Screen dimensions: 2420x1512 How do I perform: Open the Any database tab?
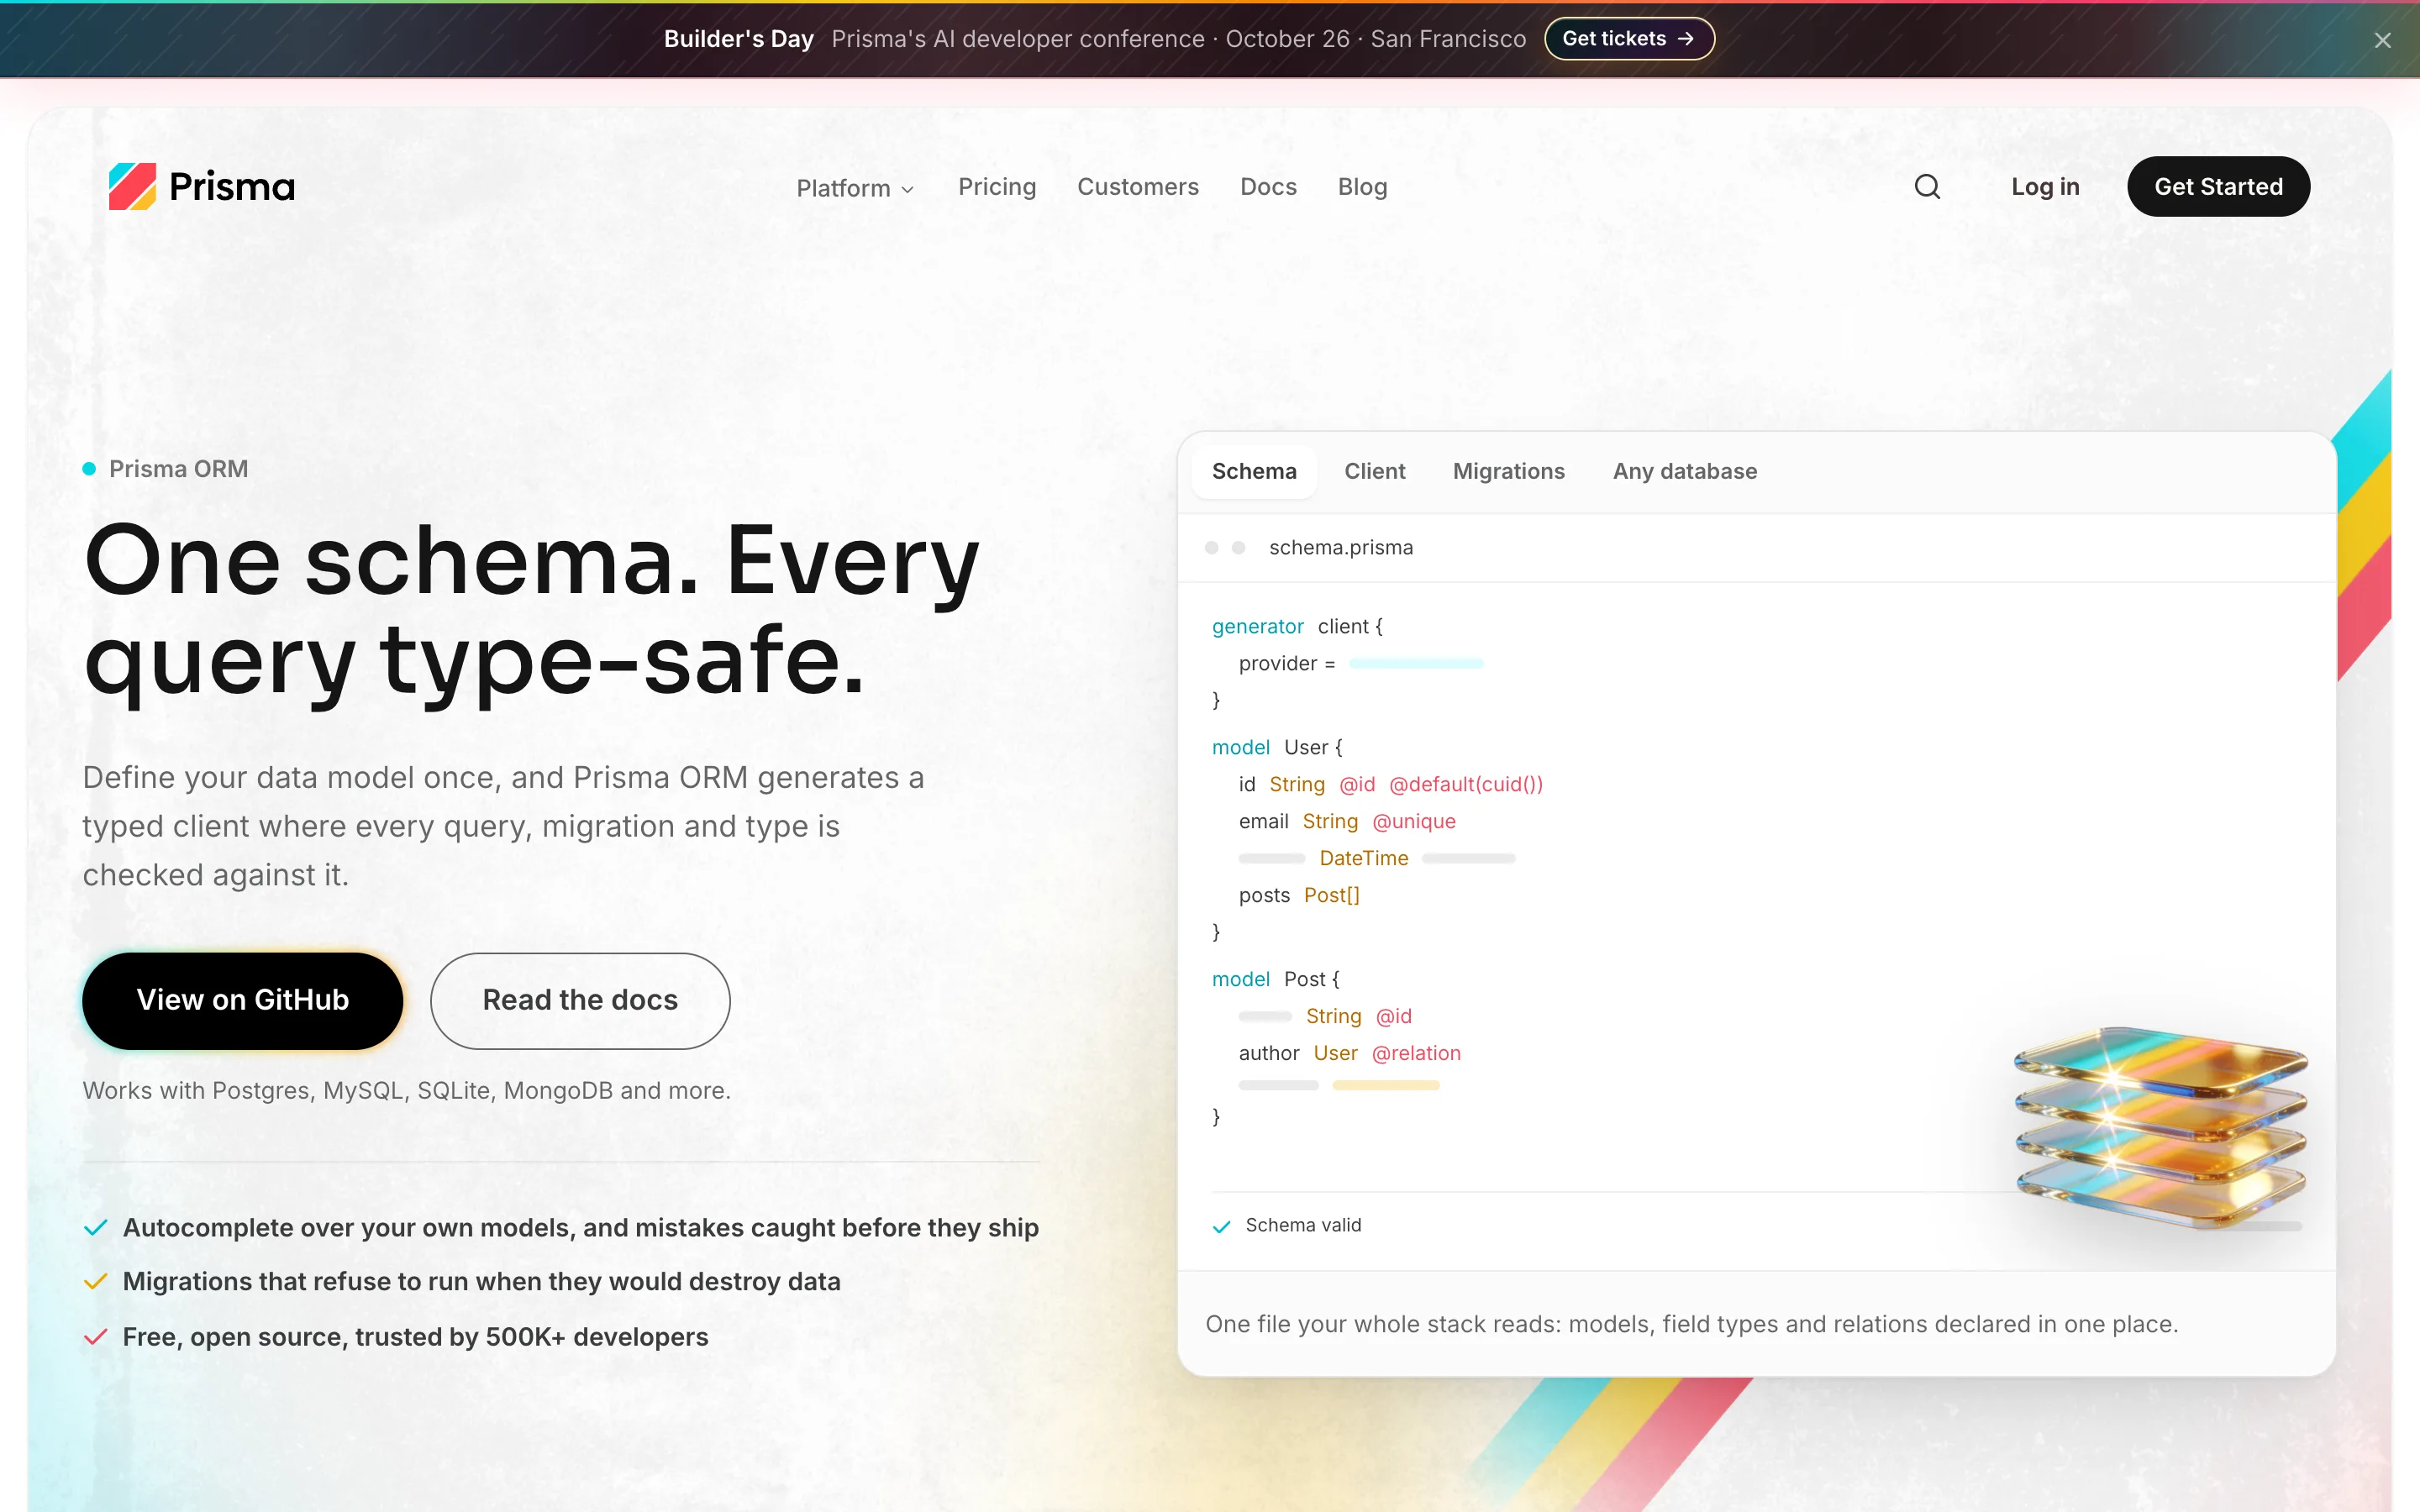1684,471
